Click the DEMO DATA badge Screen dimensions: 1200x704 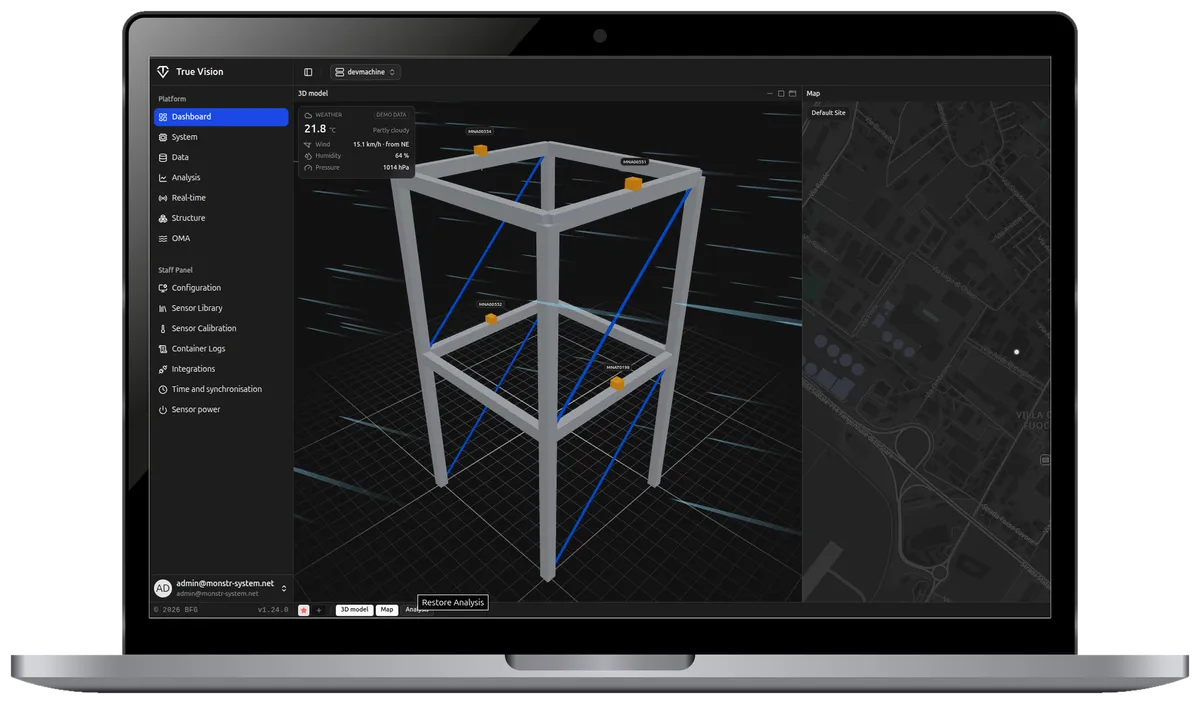tap(391, 115)
